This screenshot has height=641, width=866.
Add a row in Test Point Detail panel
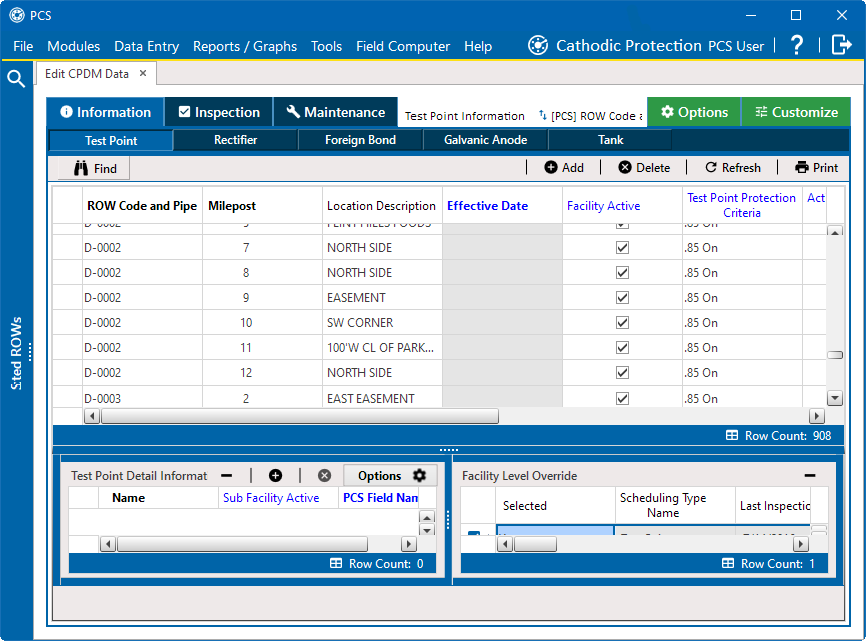[x=275, y=476]
